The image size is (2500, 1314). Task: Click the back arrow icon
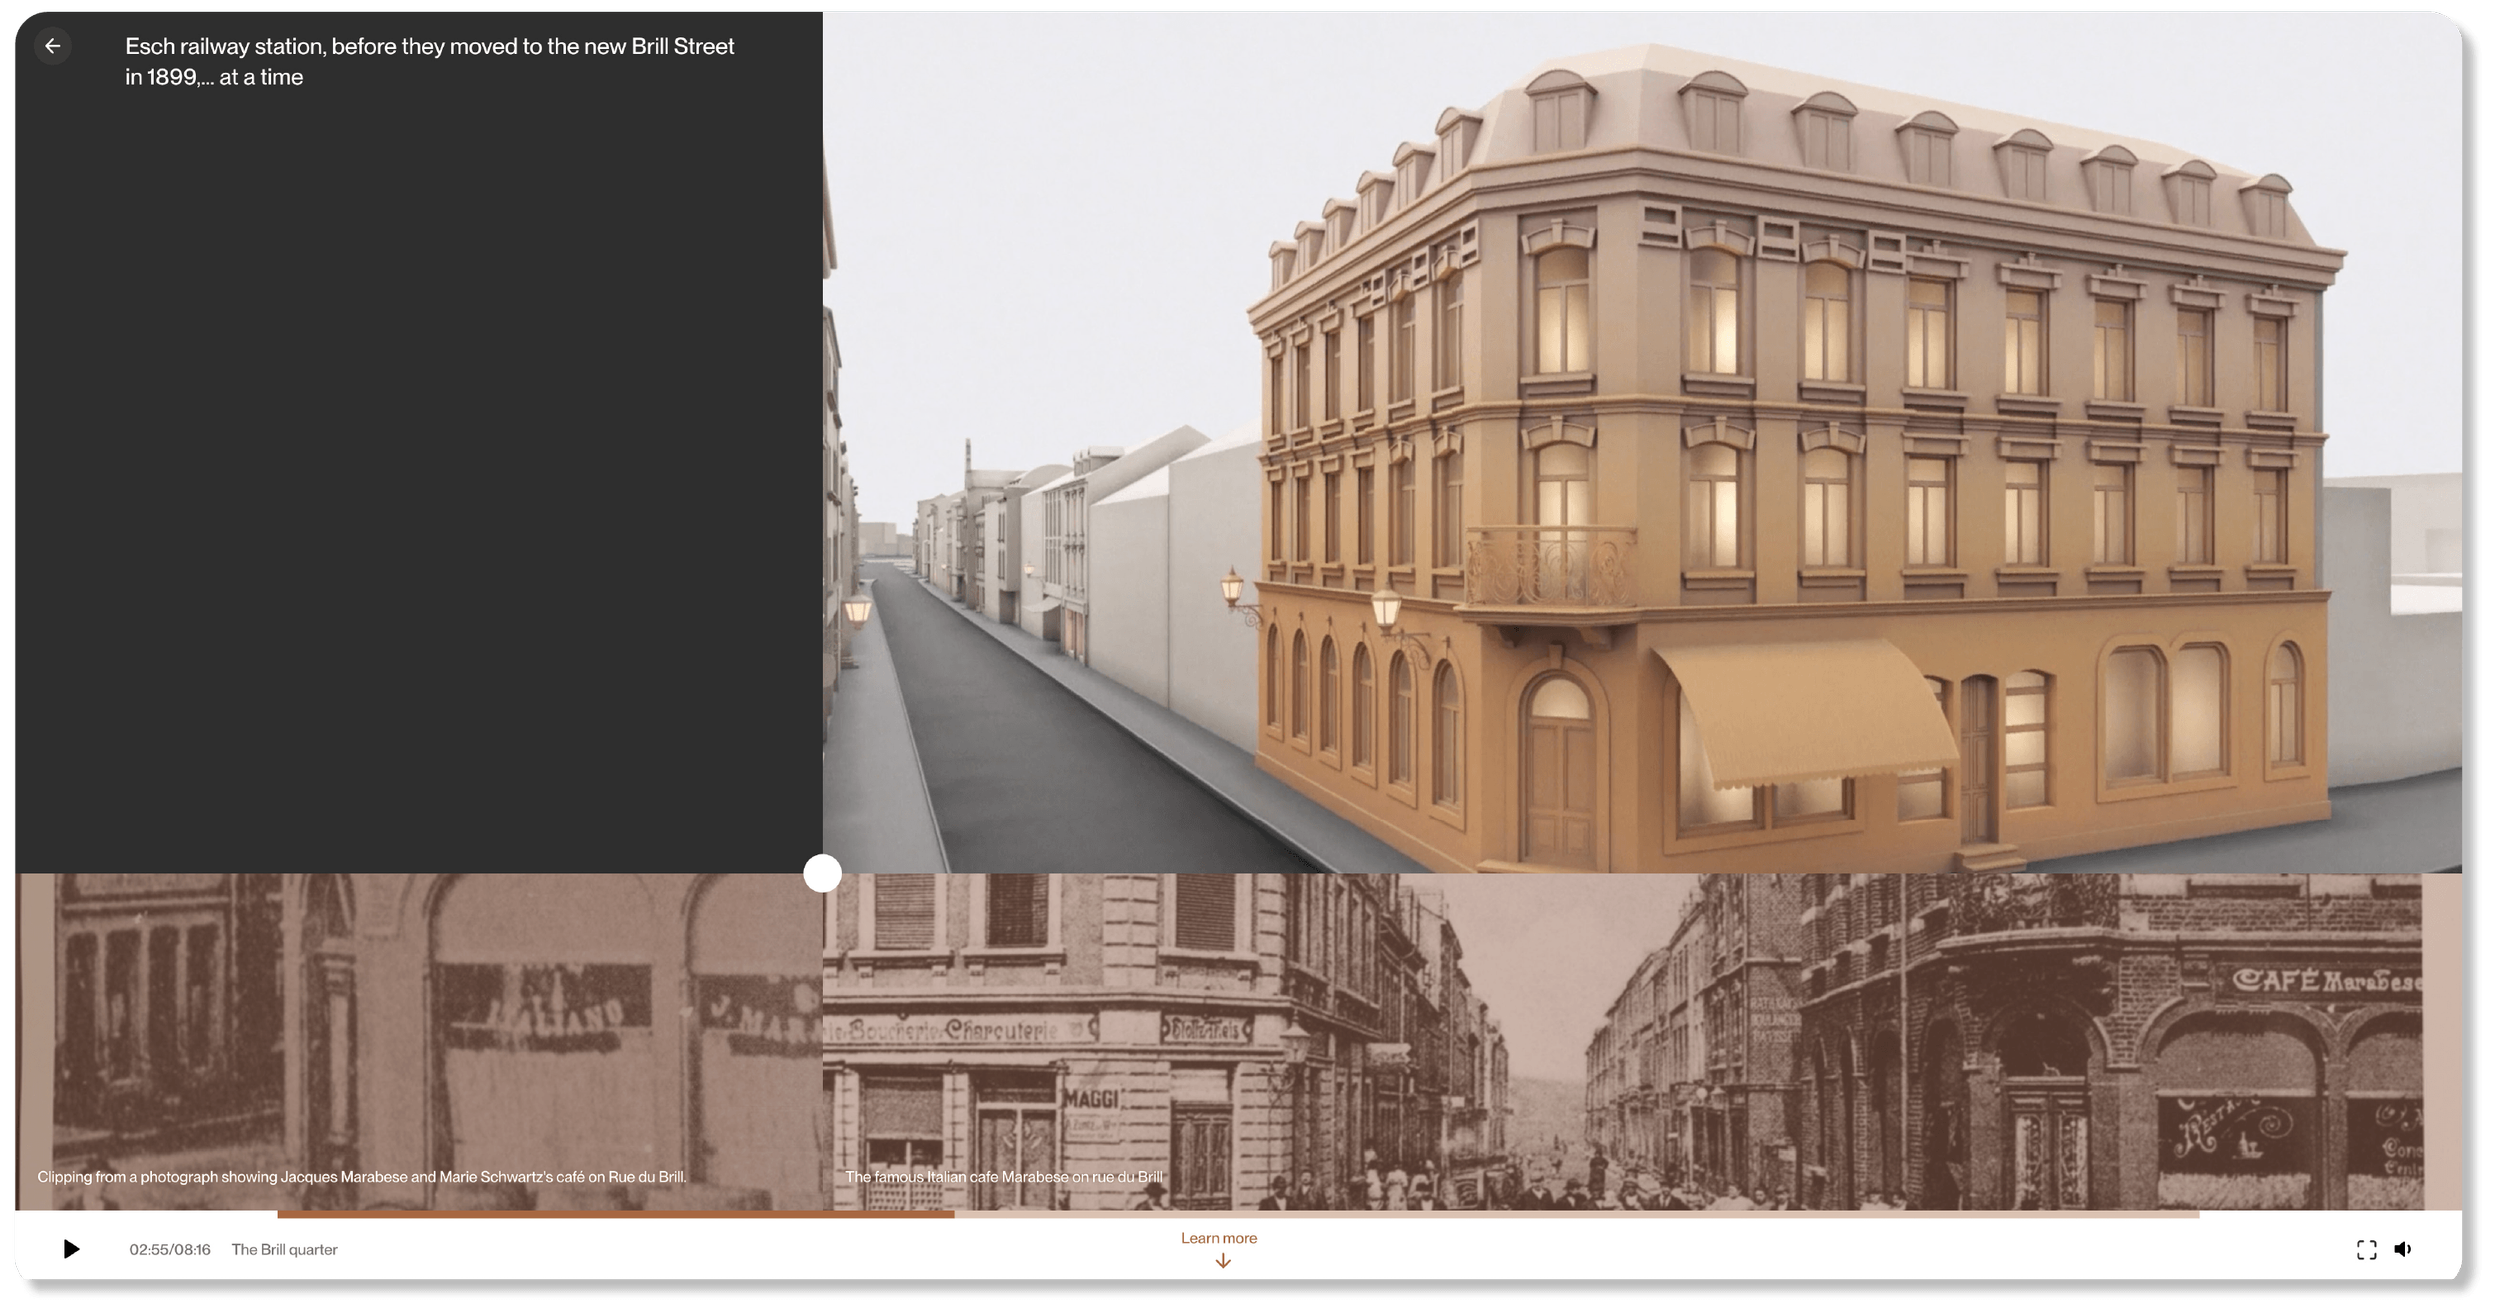click(53, 46)
